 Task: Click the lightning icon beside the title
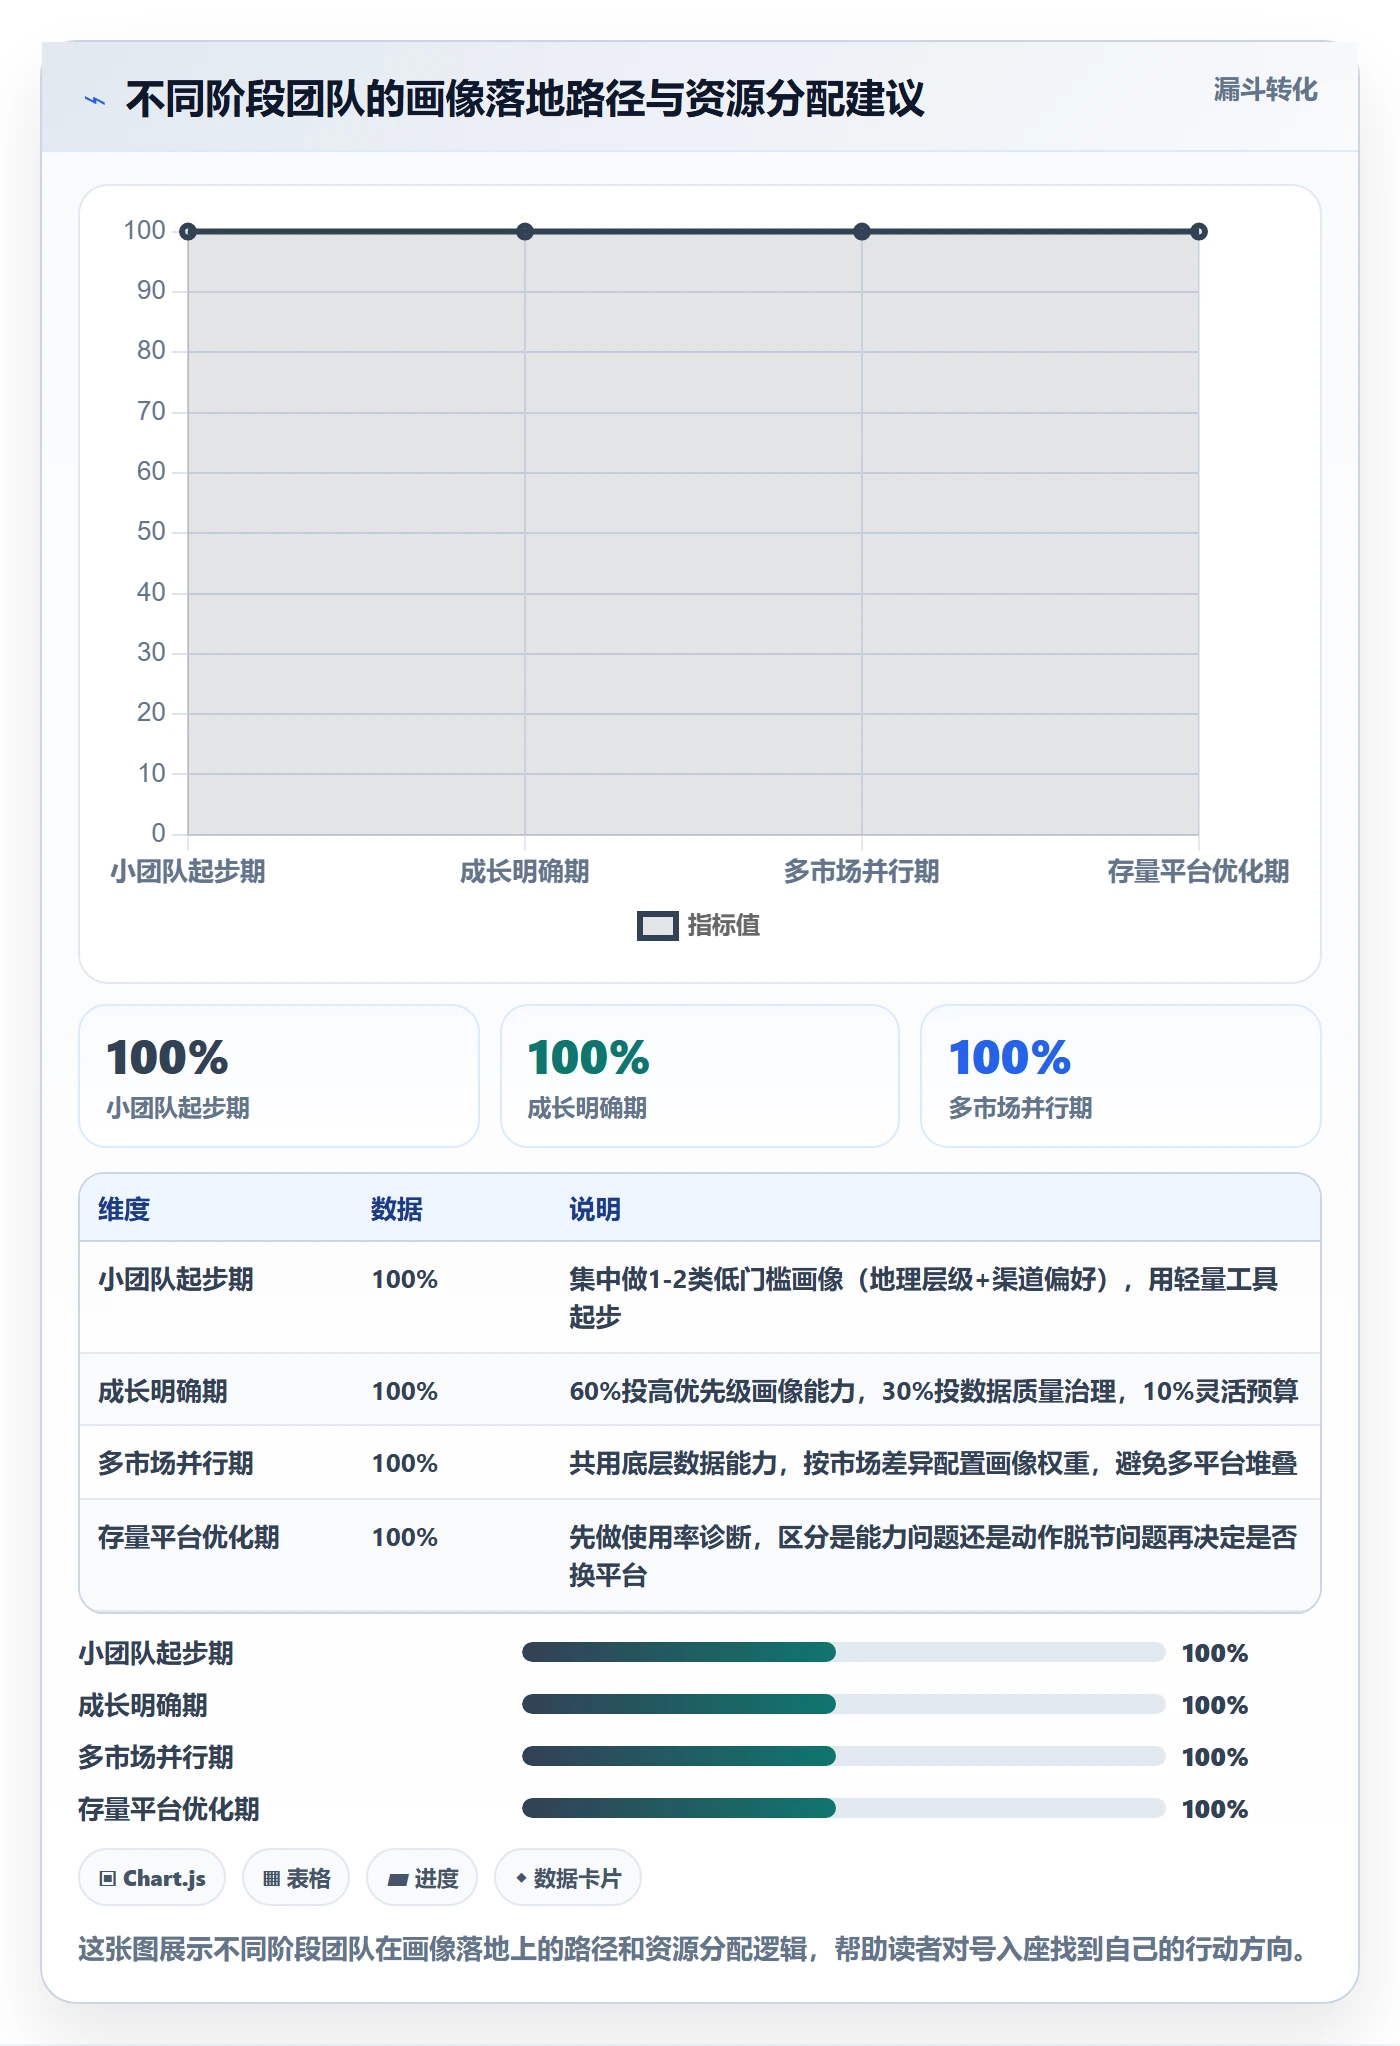95,100
